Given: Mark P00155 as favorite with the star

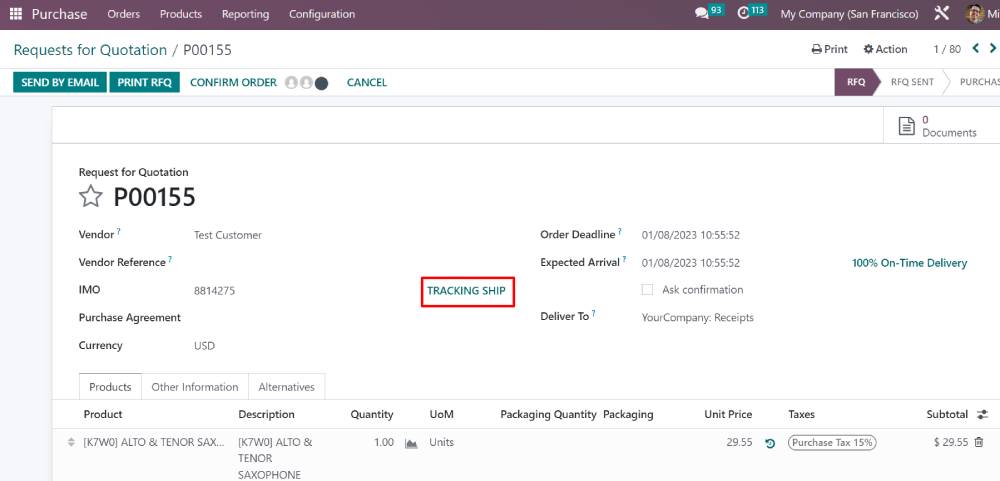Looking at the screenshot, I should [x=91, y=196].
